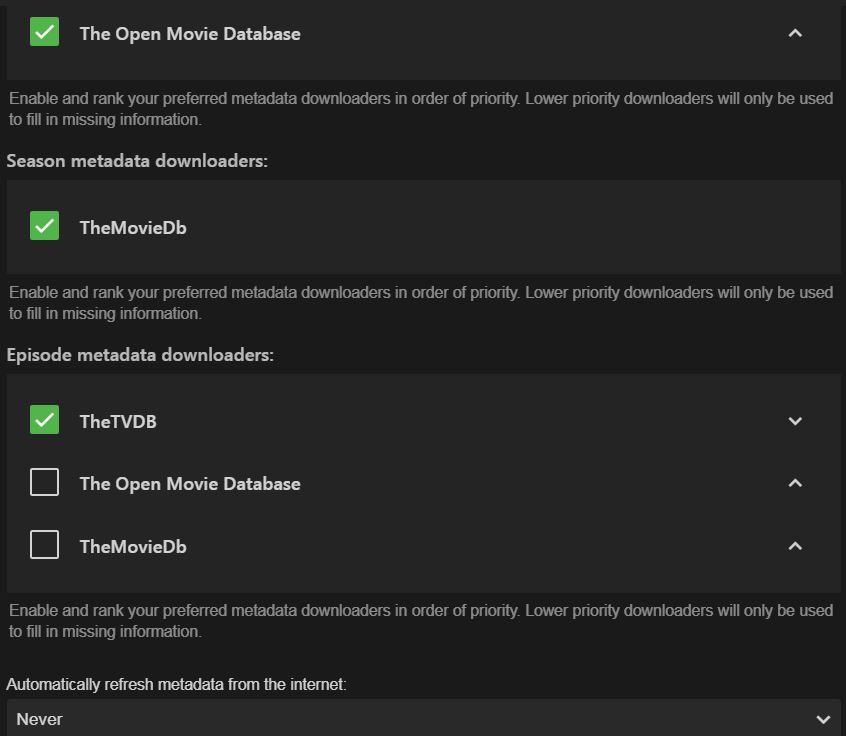This screenshot has width=846, height=736.
Task: Click the Open Movie Database label beside the unchecked box
Action: point(190,484)
